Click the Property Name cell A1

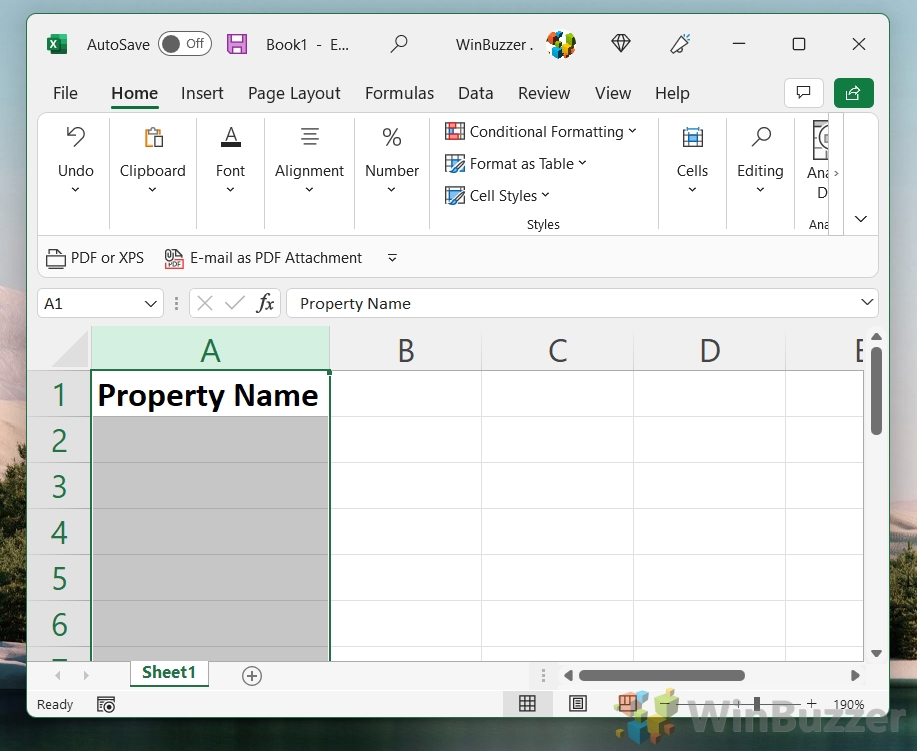pyautogui.click(x=211, y=394)
